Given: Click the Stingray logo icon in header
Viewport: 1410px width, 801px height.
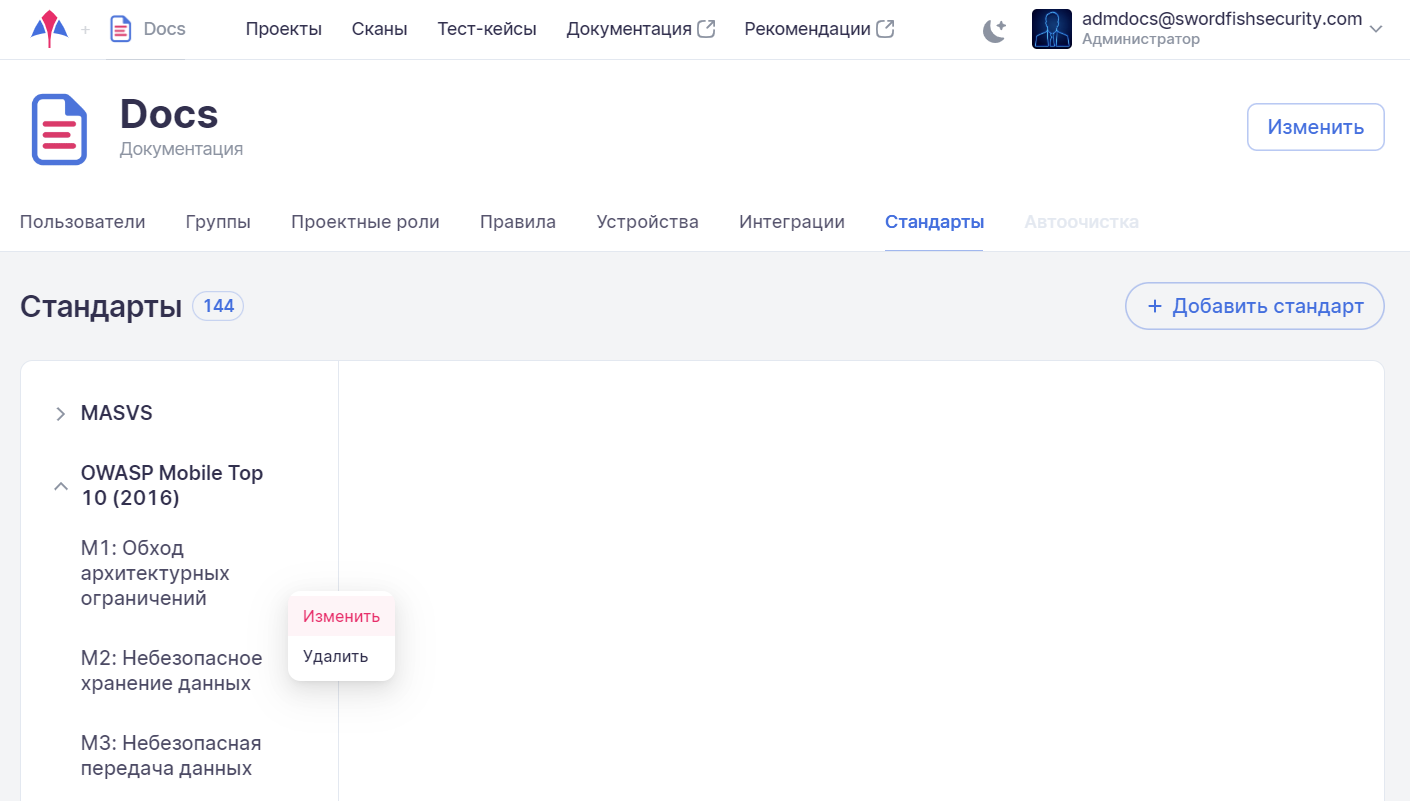Looking at the screenshot, I should (x=49, y=29).
